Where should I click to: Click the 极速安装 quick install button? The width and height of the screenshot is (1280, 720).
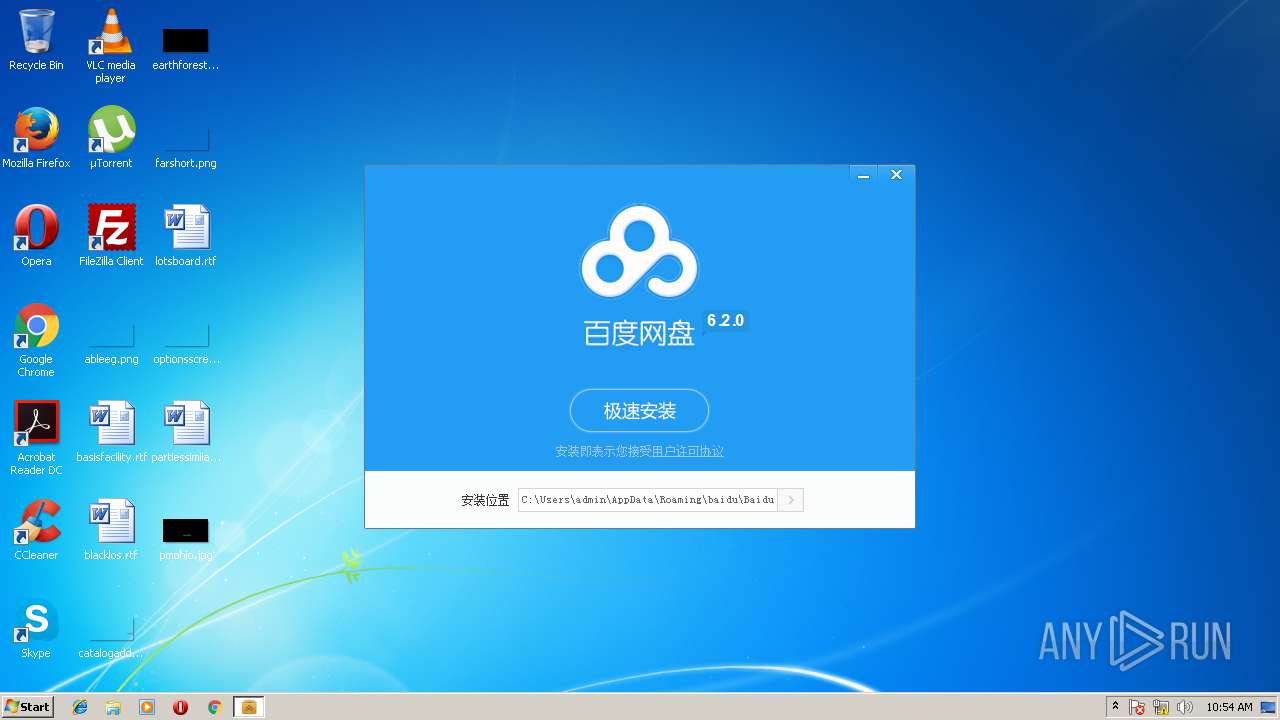tap(639, 411)
